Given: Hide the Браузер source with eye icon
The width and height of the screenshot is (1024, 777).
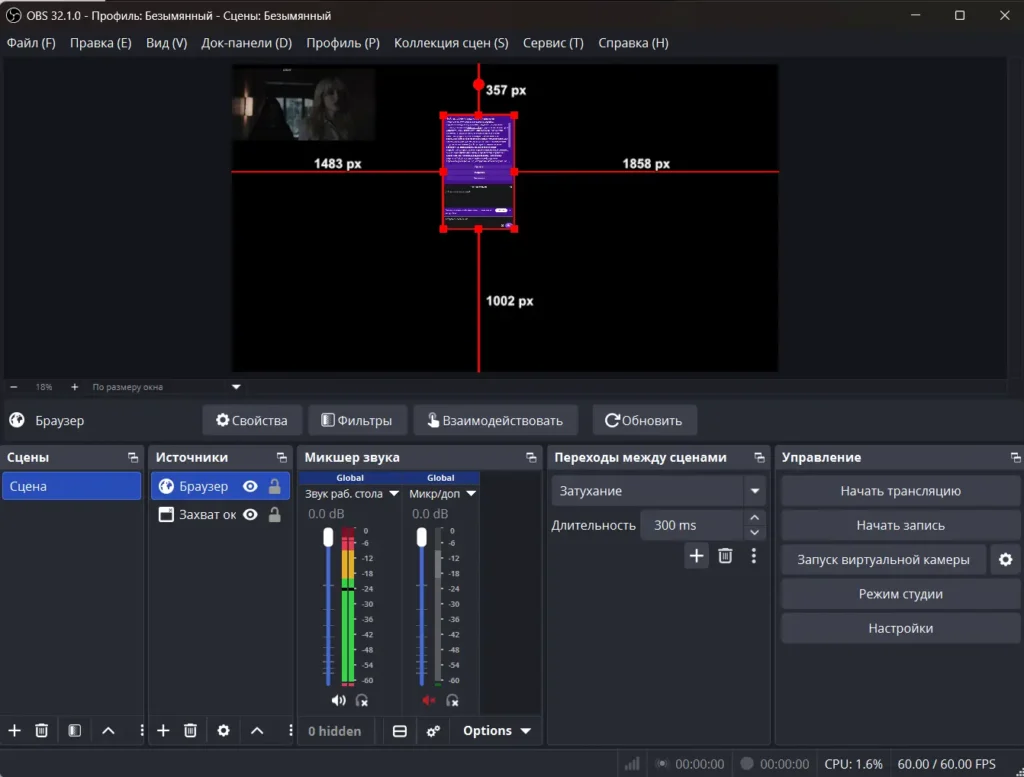Looking at the screenshot, I should (250, 486).
